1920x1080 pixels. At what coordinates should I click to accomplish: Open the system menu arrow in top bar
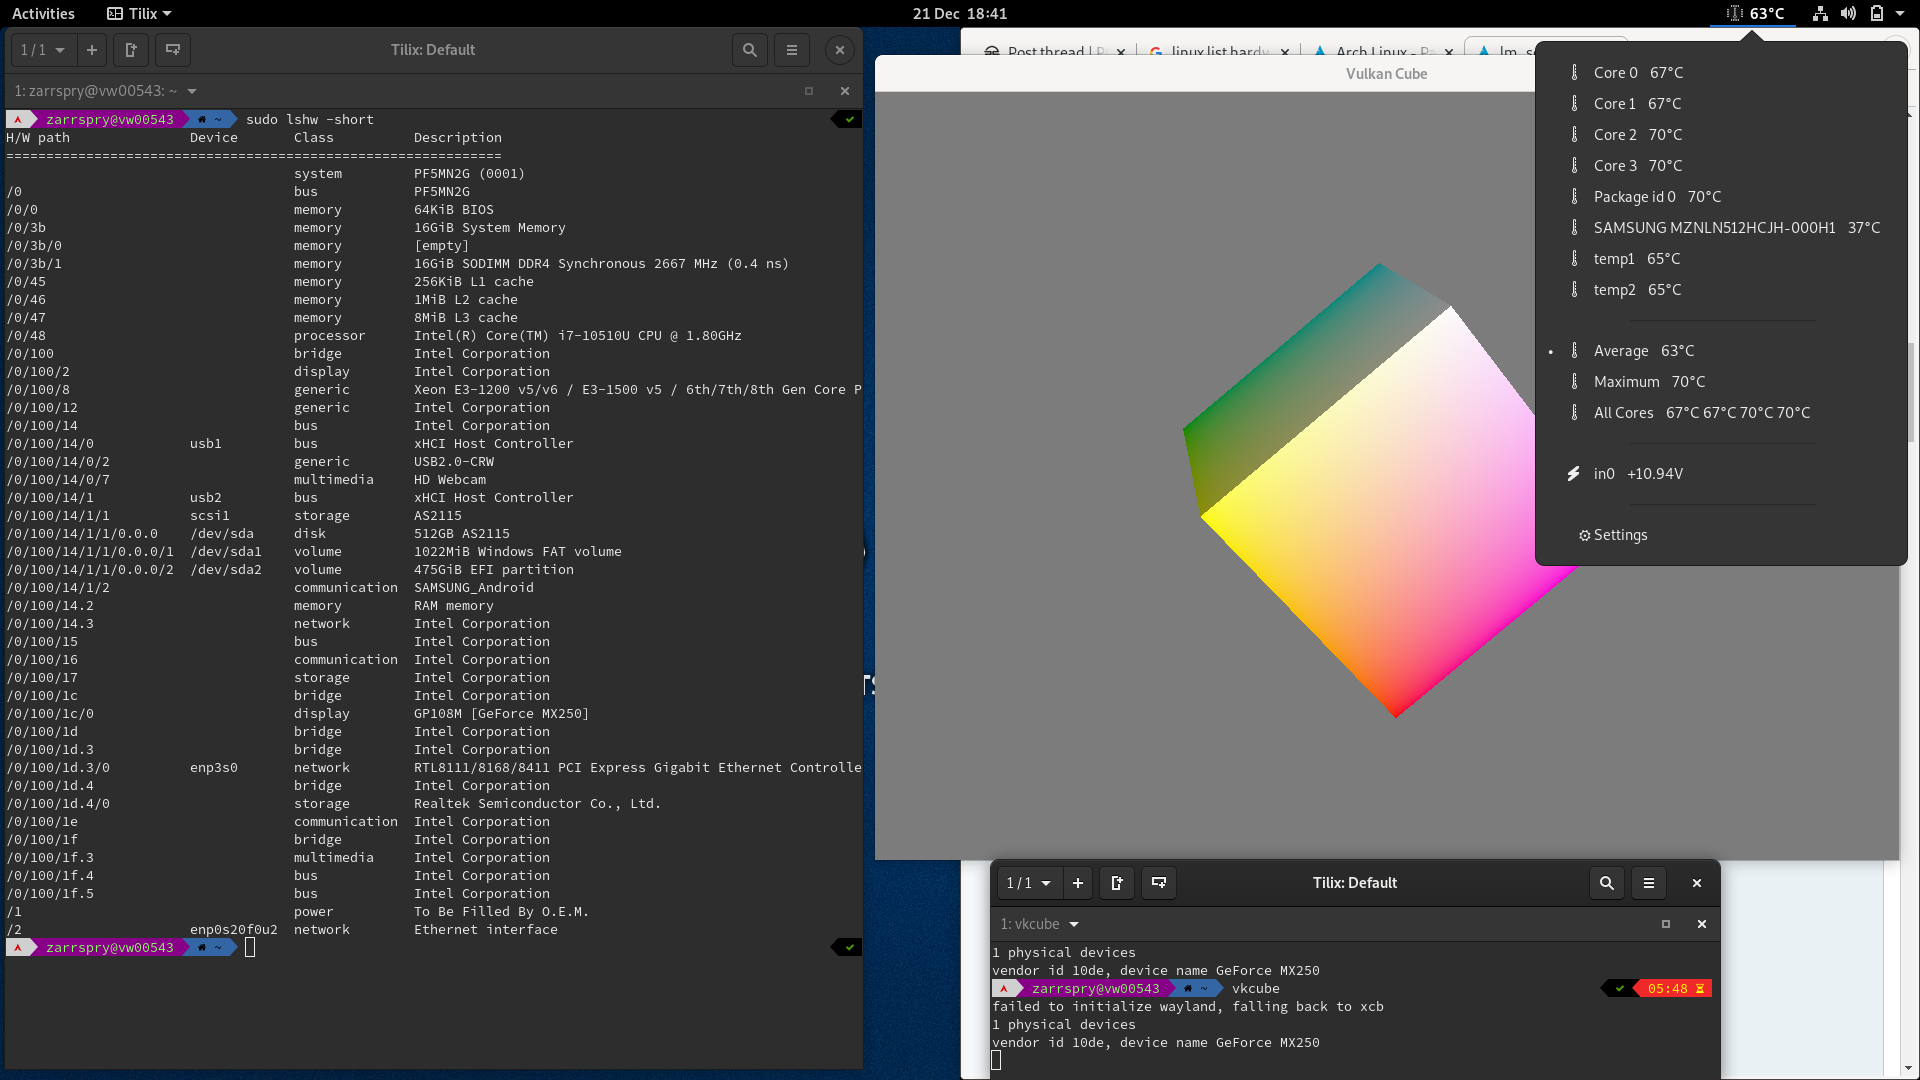click(x=1900, y=14)
